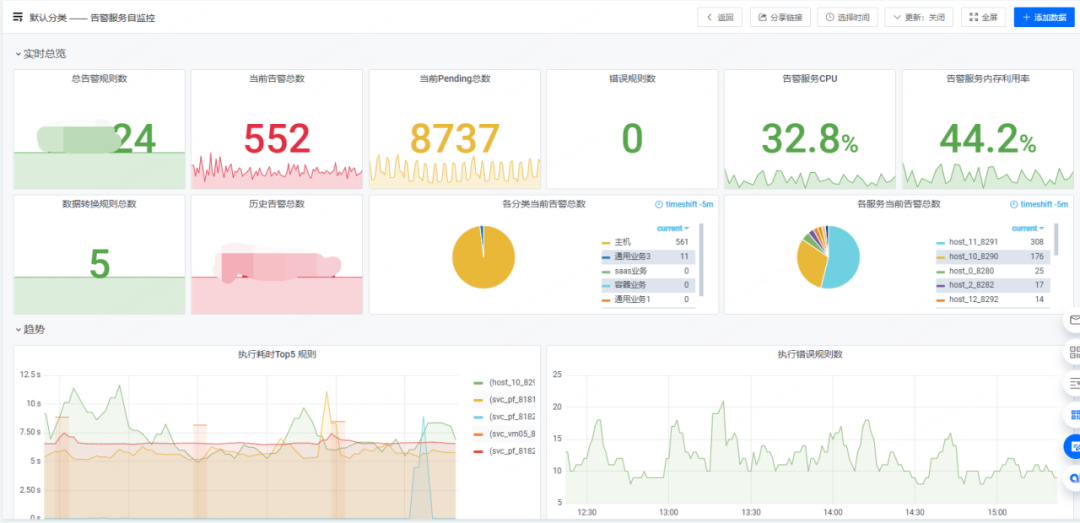Click the clock icon beside 各分类 timeshift
Viewport: 1080px width, 523px height.
[658, 205]
